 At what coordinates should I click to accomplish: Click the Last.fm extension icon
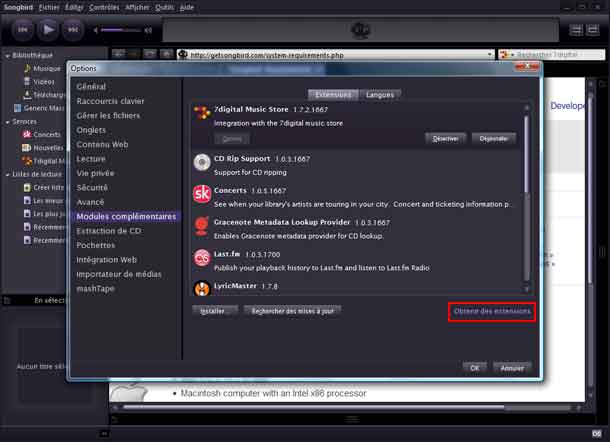(202, 258)
